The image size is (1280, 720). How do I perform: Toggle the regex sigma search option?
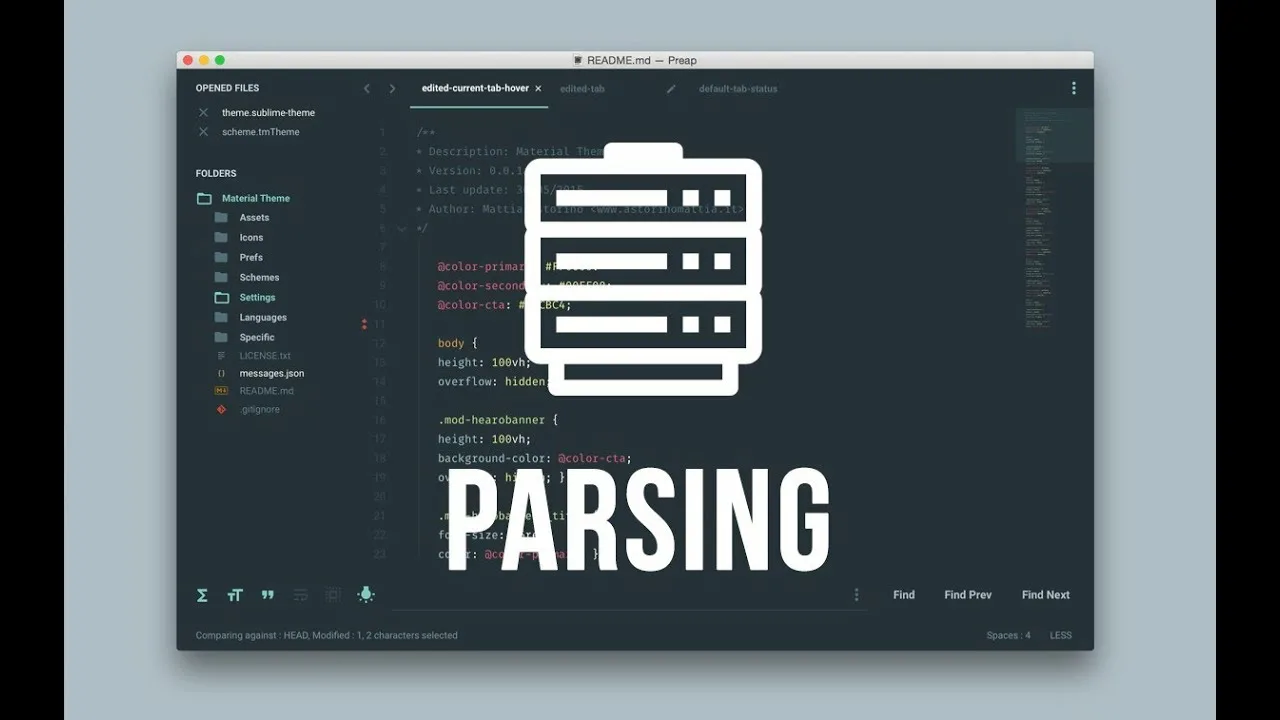point(202,595)
